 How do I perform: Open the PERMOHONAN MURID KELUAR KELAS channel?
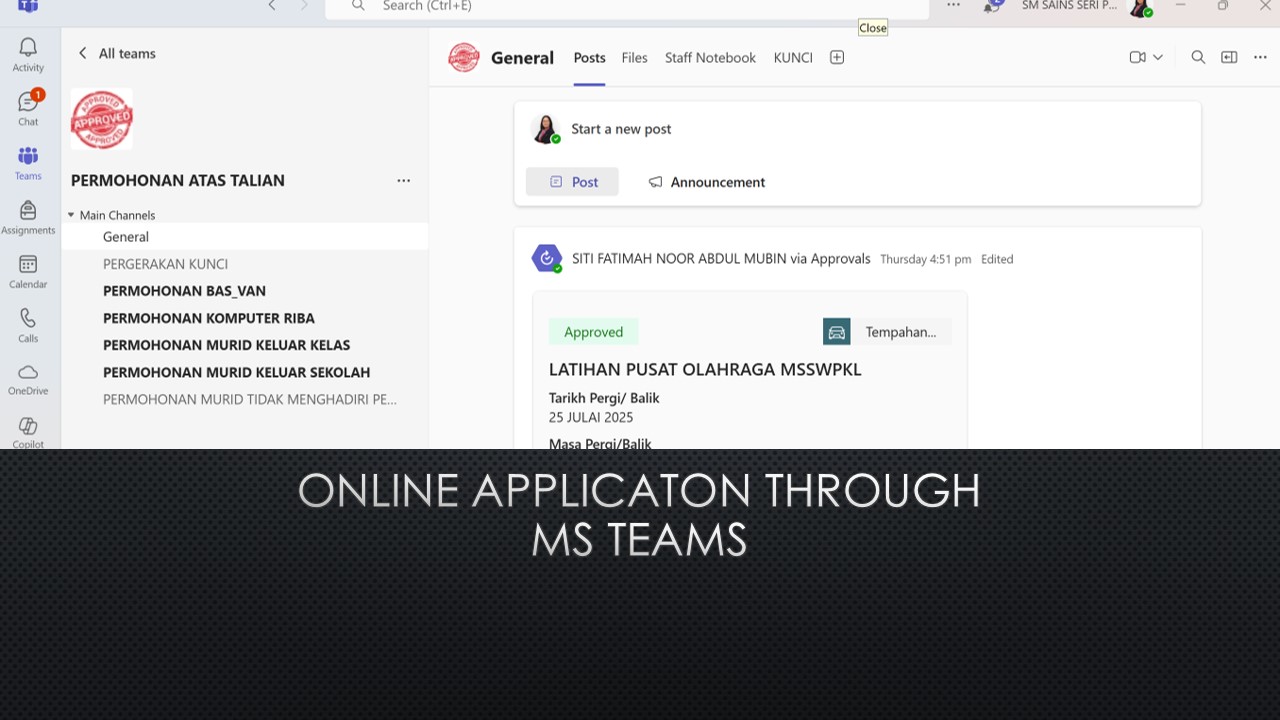[245, 345]
